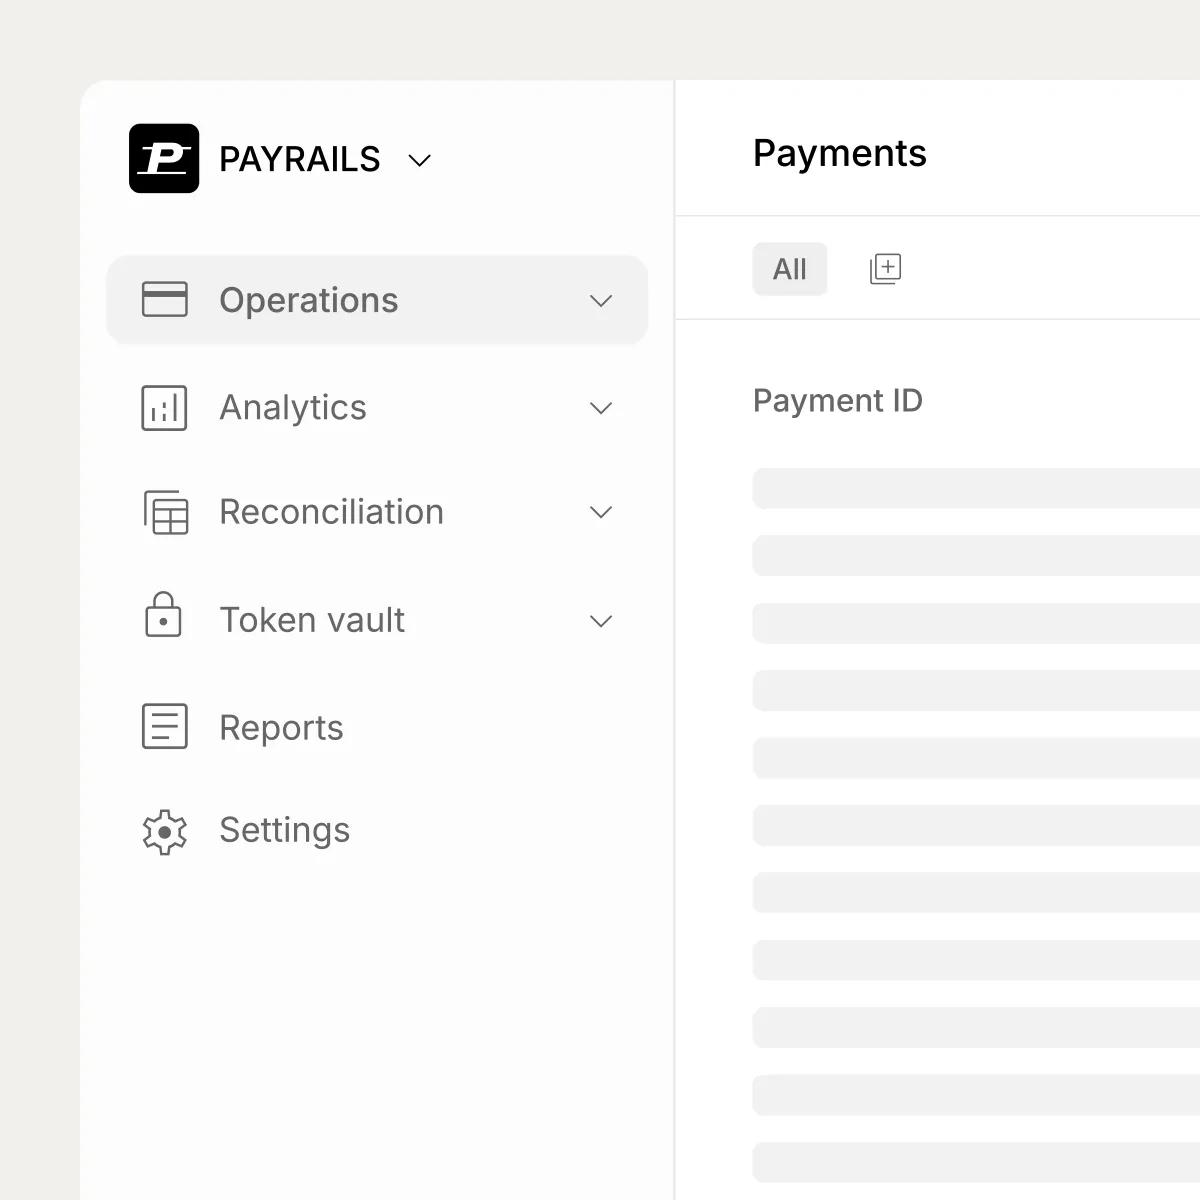
Task: Click the Payment ID column header
Action: point(838,401)
